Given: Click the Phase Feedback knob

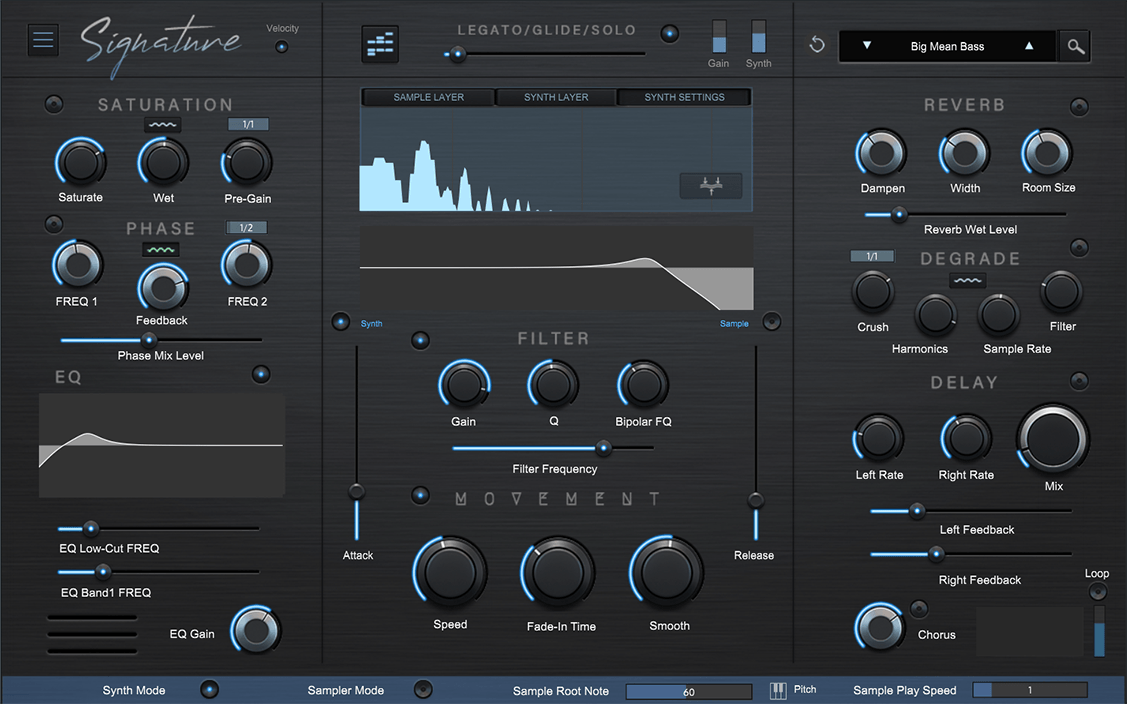Looking at the screenshot, I should pos(162,288).
